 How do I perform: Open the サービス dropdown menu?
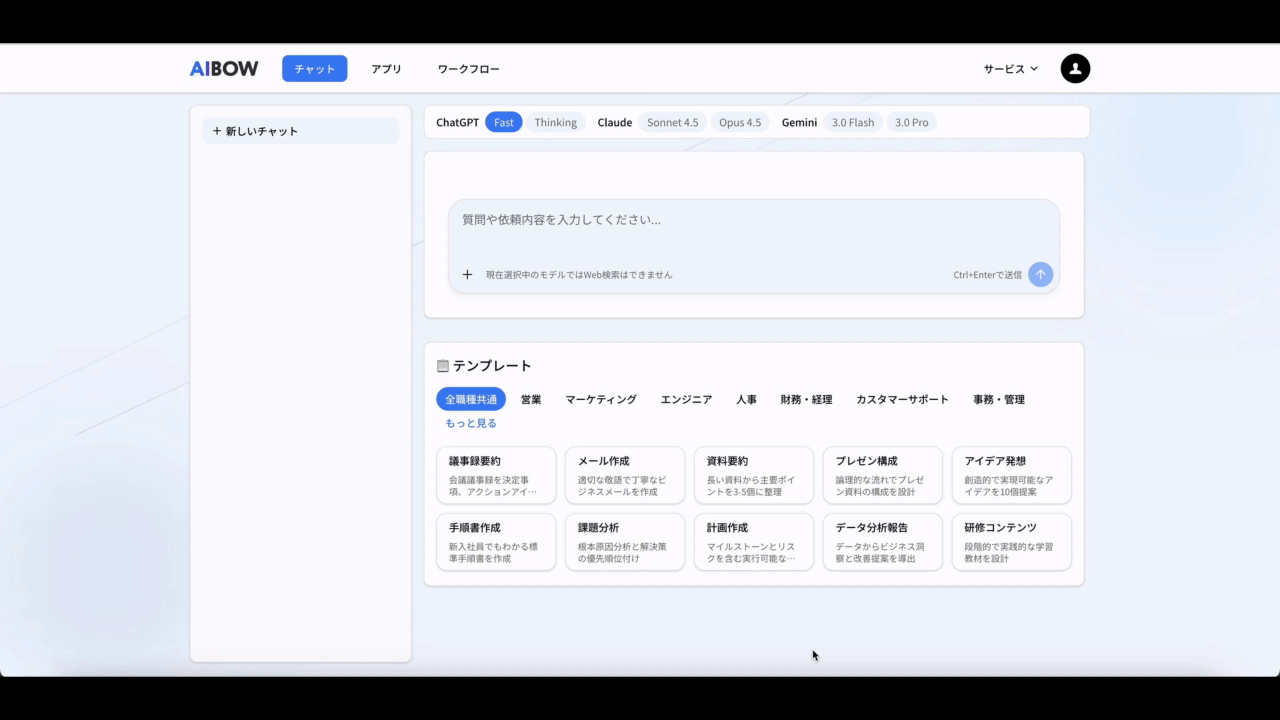click(x=1010, y=69)
